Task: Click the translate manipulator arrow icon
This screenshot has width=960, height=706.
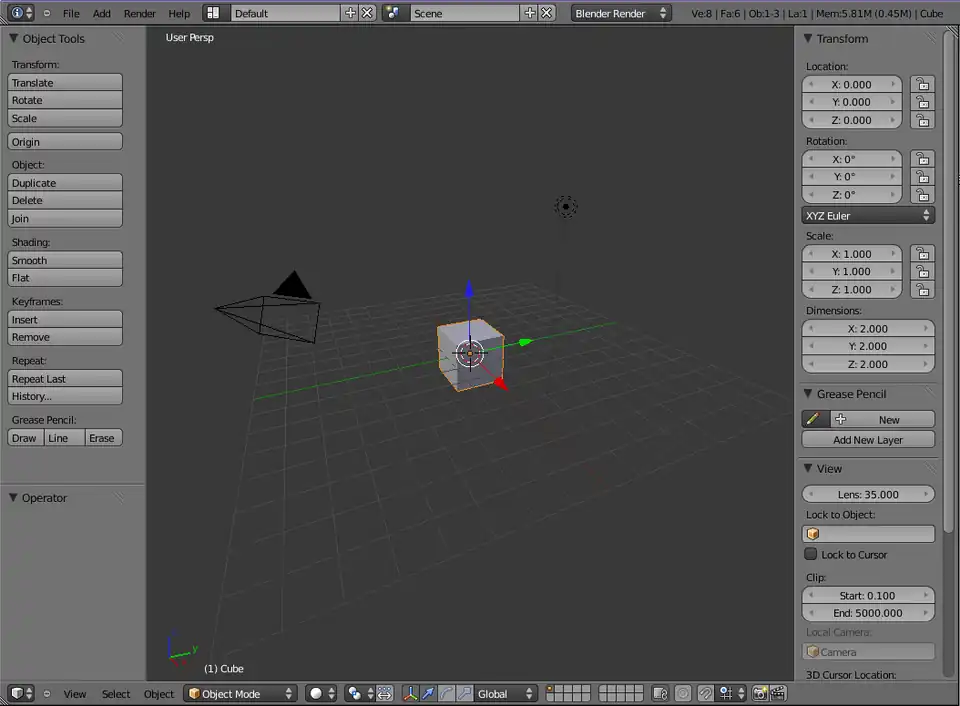Action: tap(428, 693)
